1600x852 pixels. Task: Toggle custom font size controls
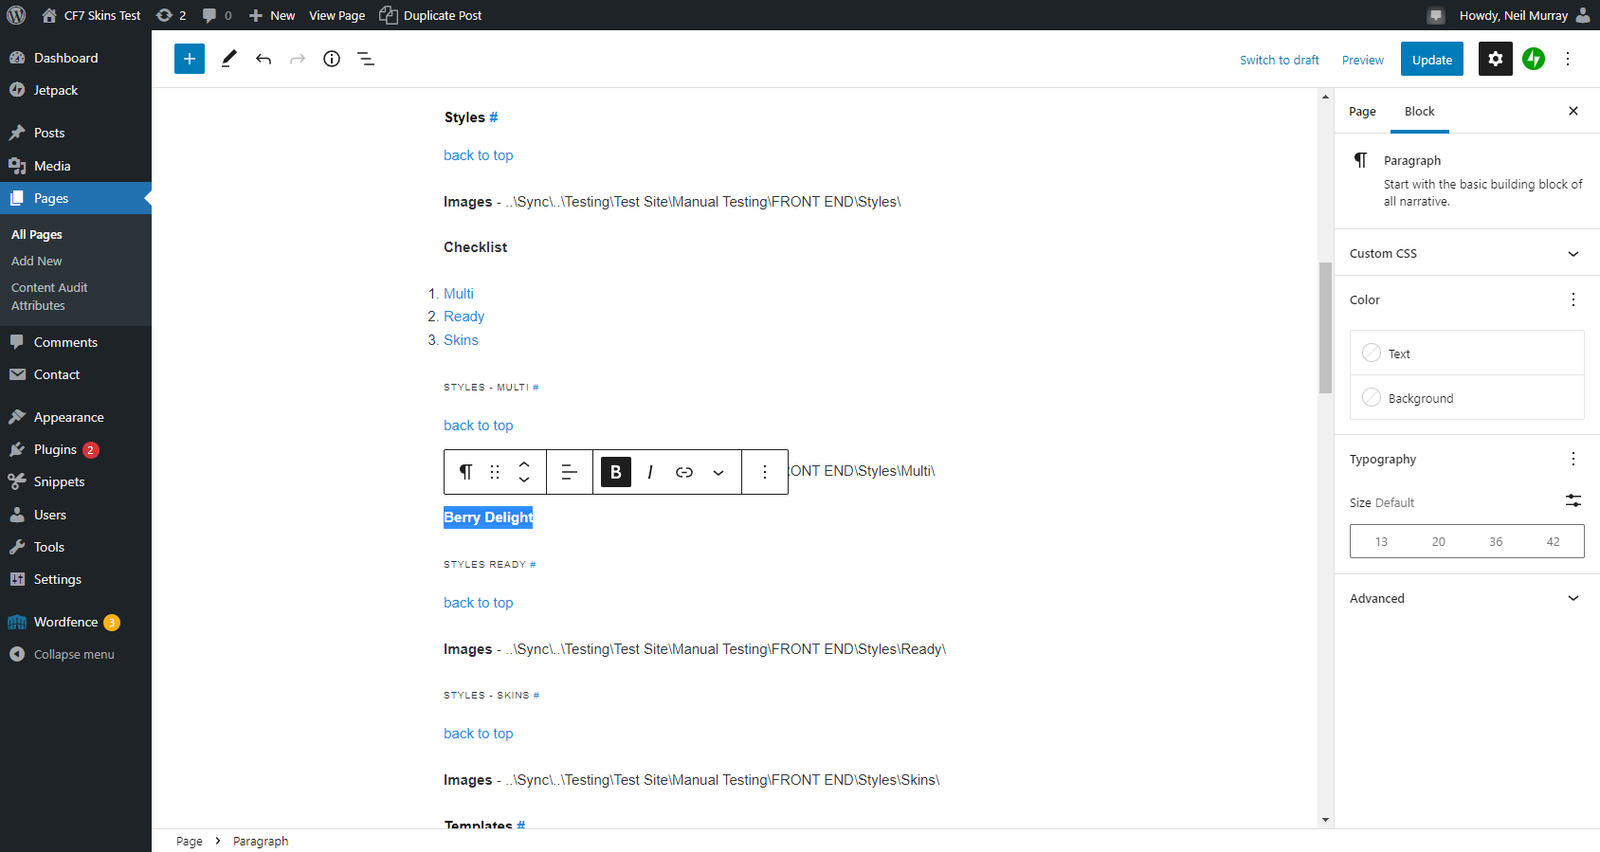pos(1572,501)
